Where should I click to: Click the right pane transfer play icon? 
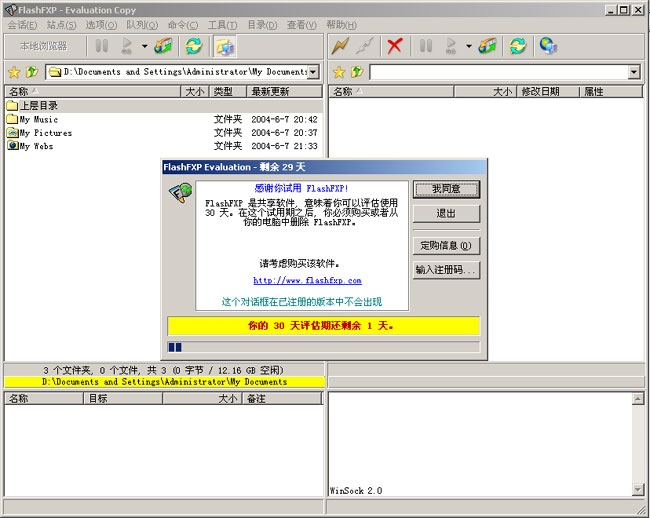tap(451, 46)
